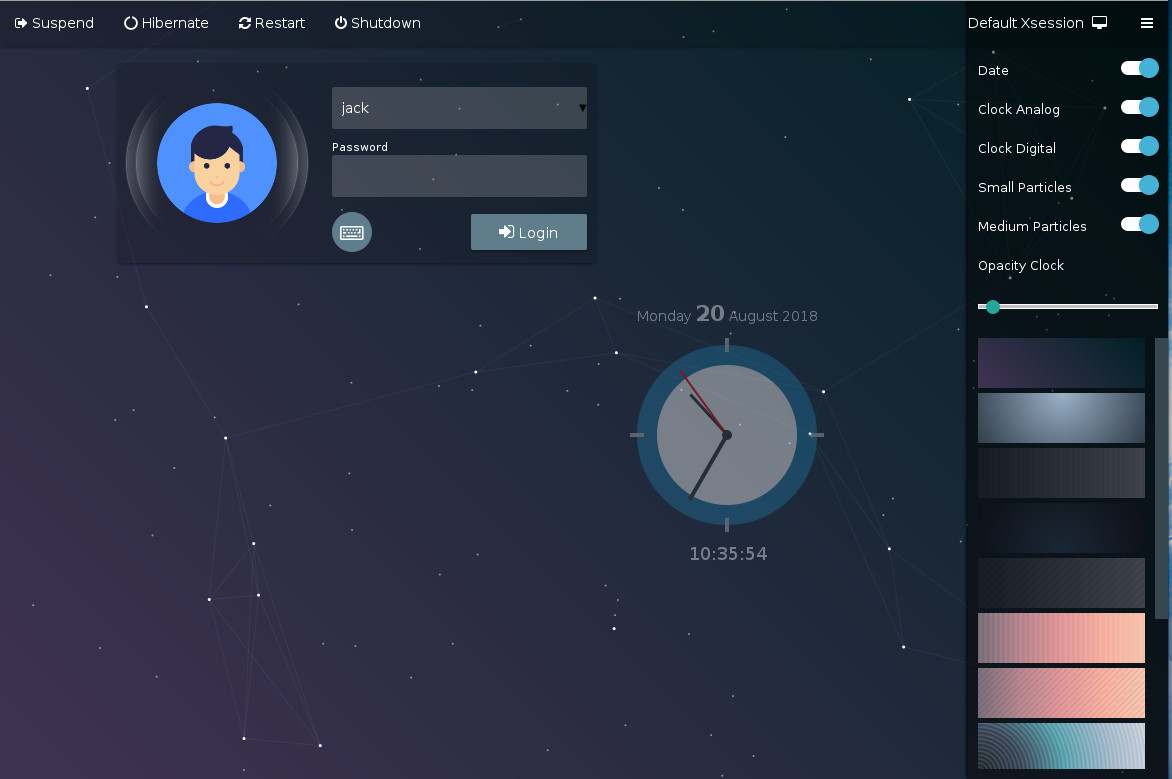Click the user avatar picture
The image size is (1172, 779).
217,163
